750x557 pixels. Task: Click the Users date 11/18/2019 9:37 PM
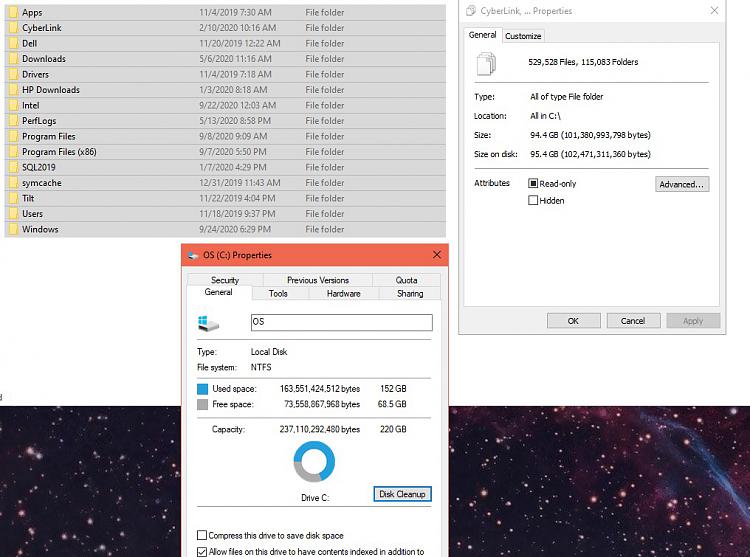click(237, 214)
